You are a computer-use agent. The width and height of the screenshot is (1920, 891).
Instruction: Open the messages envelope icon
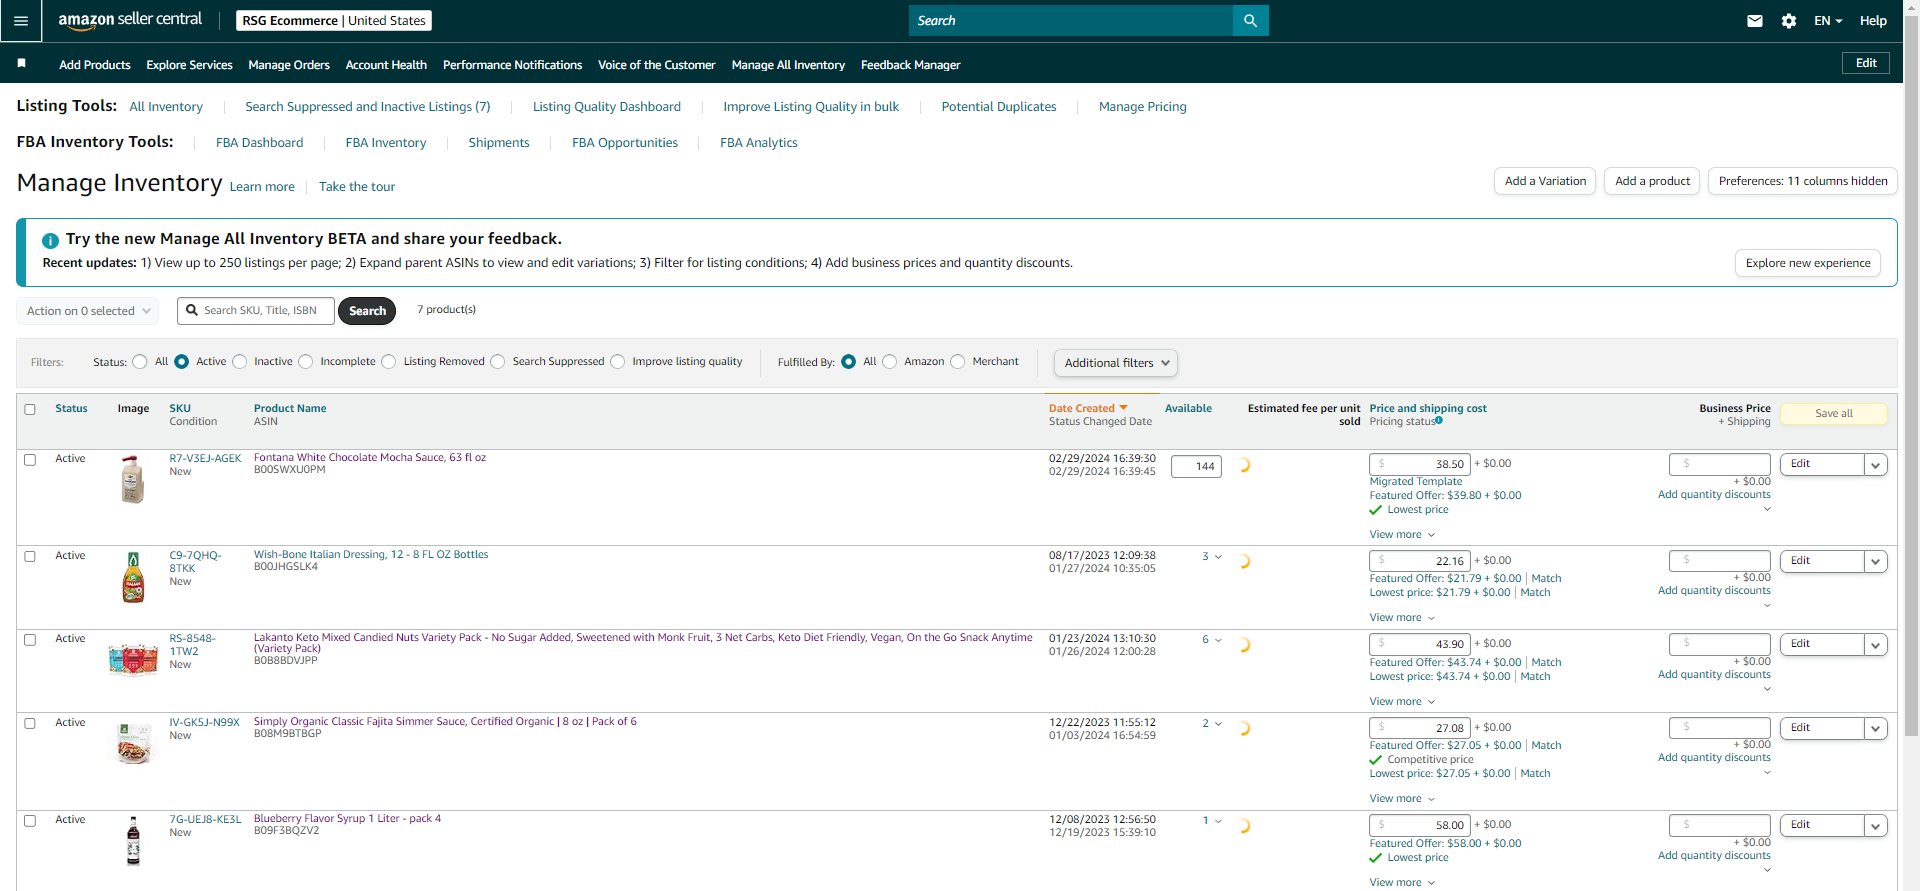click(1755, 20)
